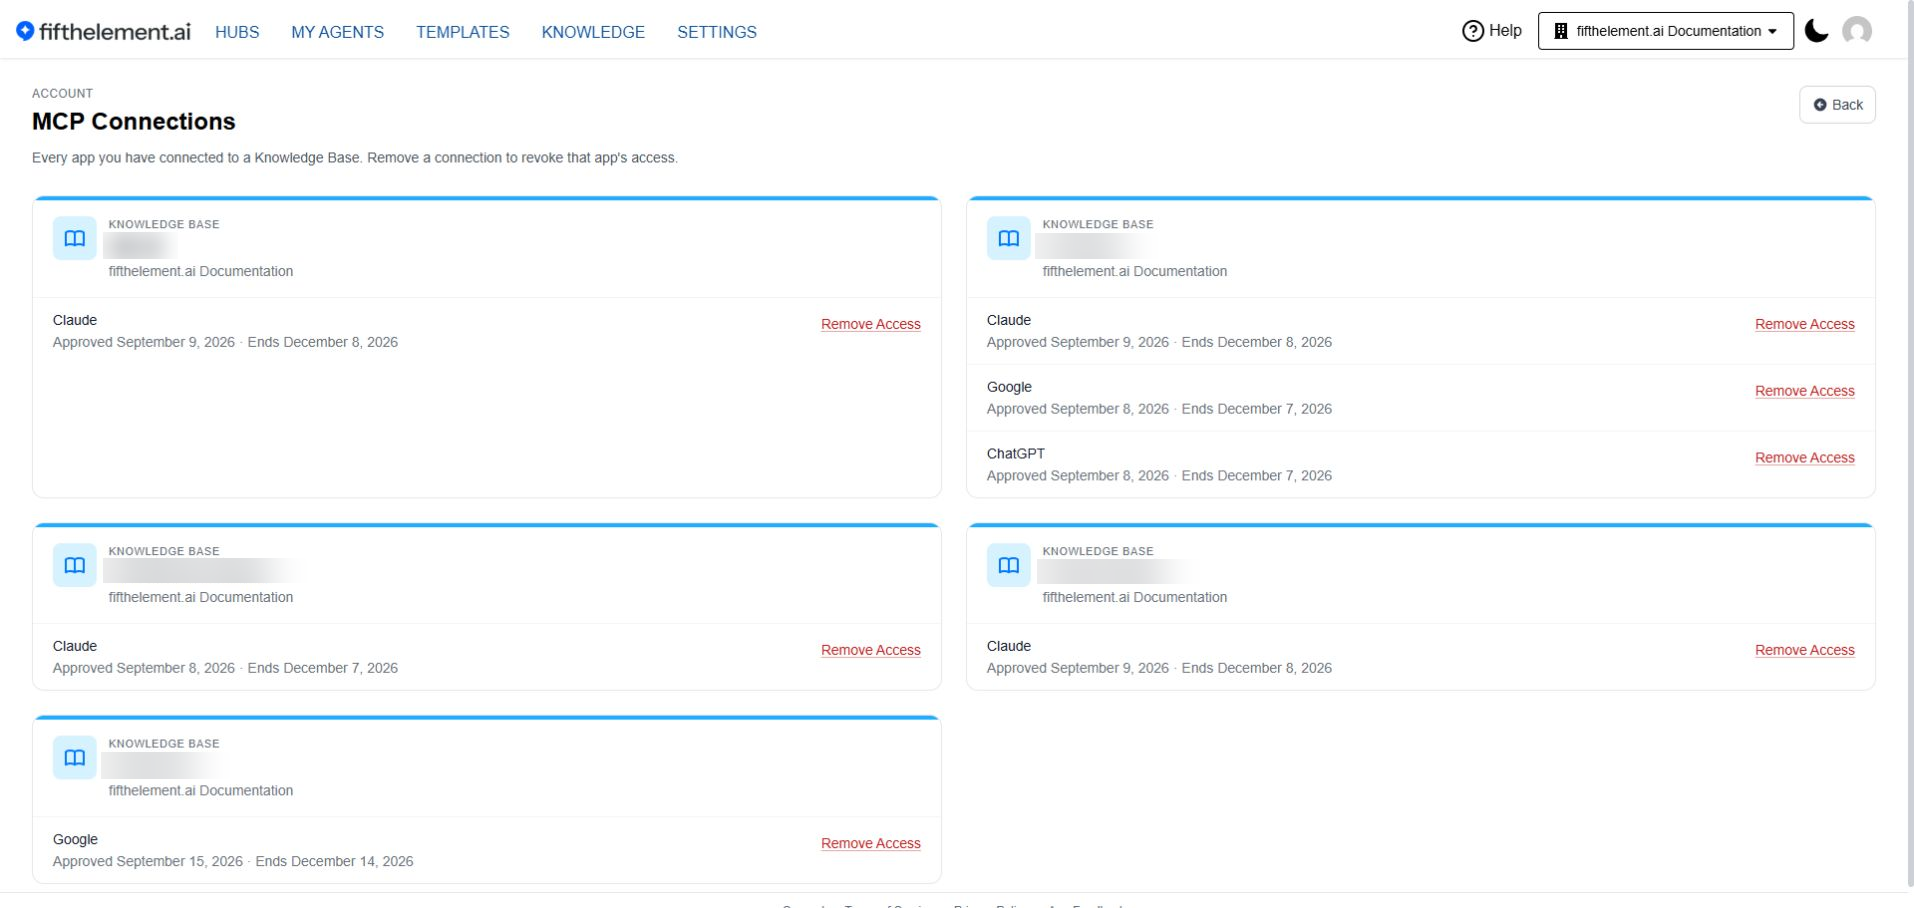This screenshot has height=908, width=1914.
Task: Remove Access for Claude approved September 8
Action: tap(870, 650)
